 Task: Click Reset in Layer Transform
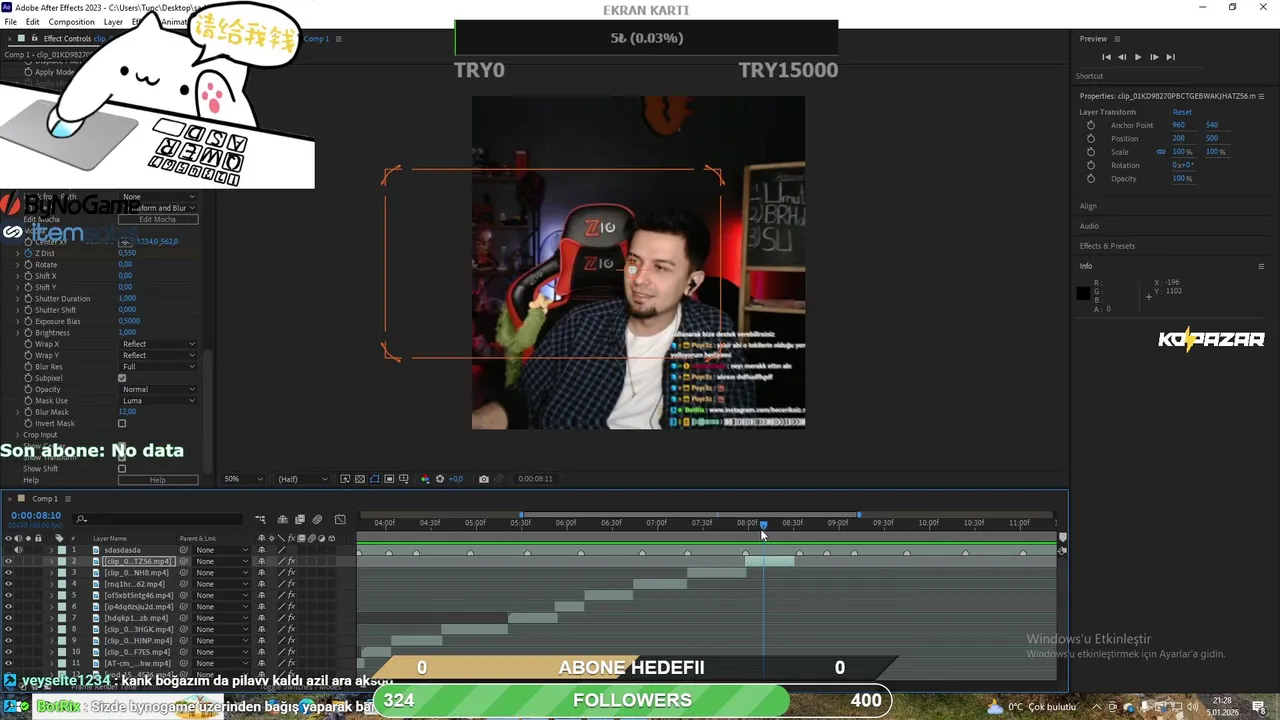(x=1182, y=112)
